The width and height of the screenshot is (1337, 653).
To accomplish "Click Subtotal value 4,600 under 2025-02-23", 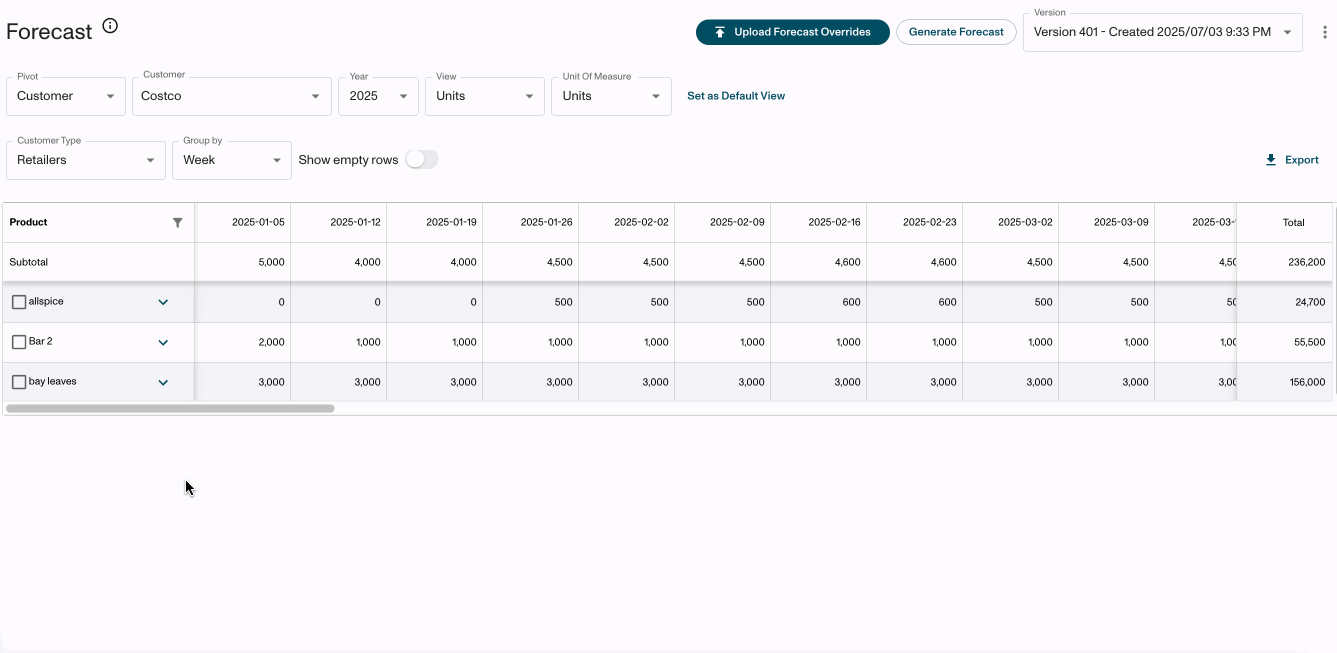I will [x=943, y=262].
